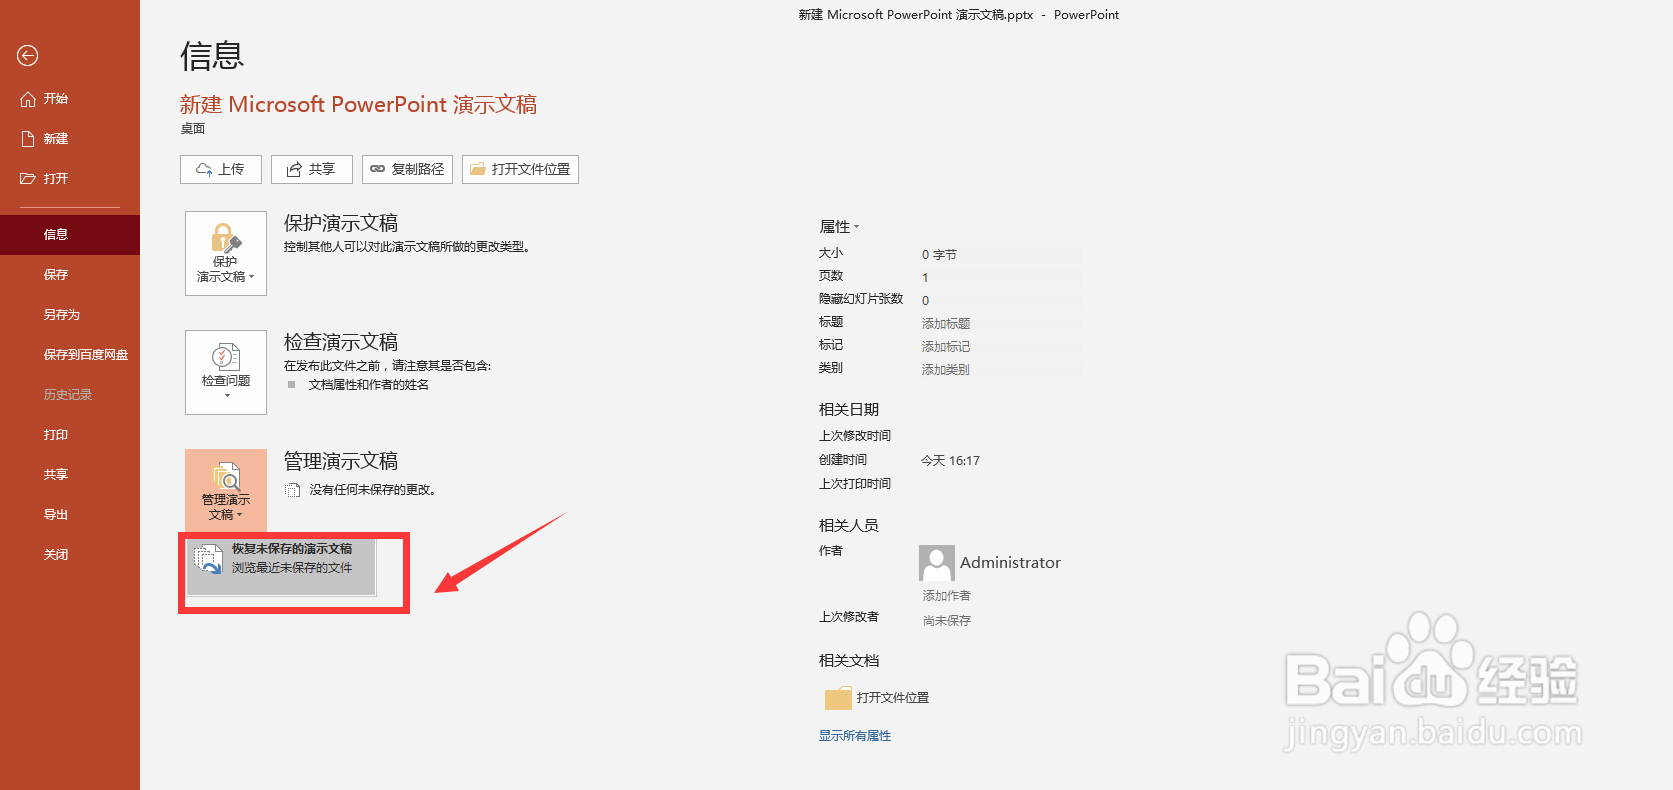Viewport: 1673px width, 790px height.
Task: Open the 检查问题 dropdown button
Action: (x=226, y=372)
